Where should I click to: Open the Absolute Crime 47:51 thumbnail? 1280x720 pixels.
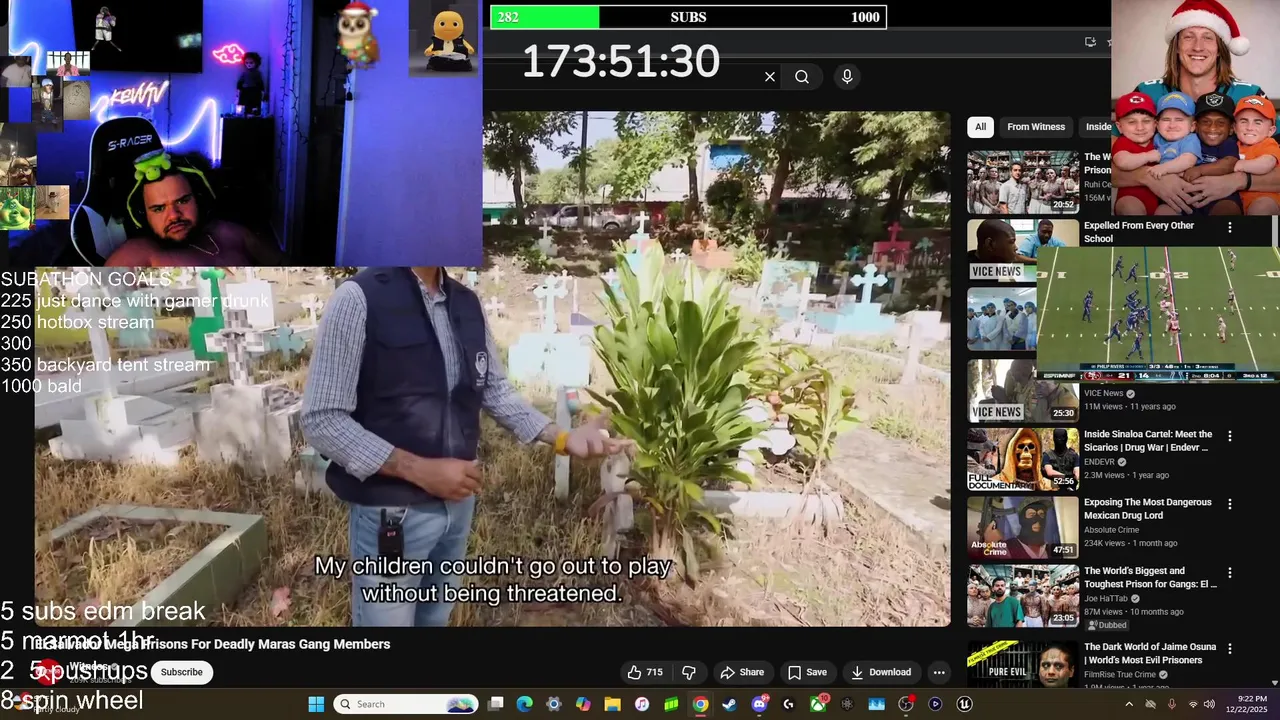click(x=1023, y=527)
